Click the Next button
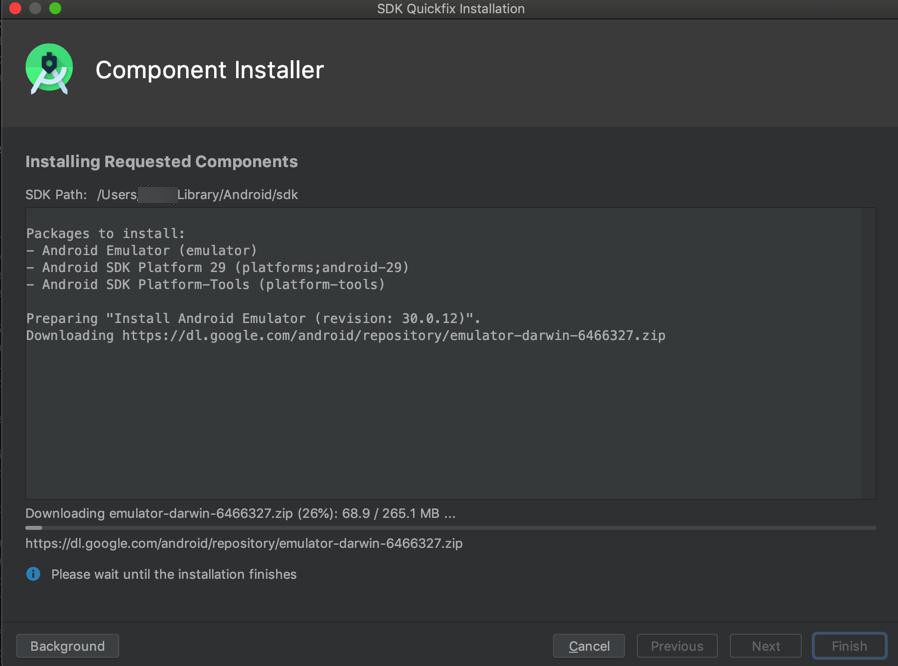898x666 pixels. (766, 646)
